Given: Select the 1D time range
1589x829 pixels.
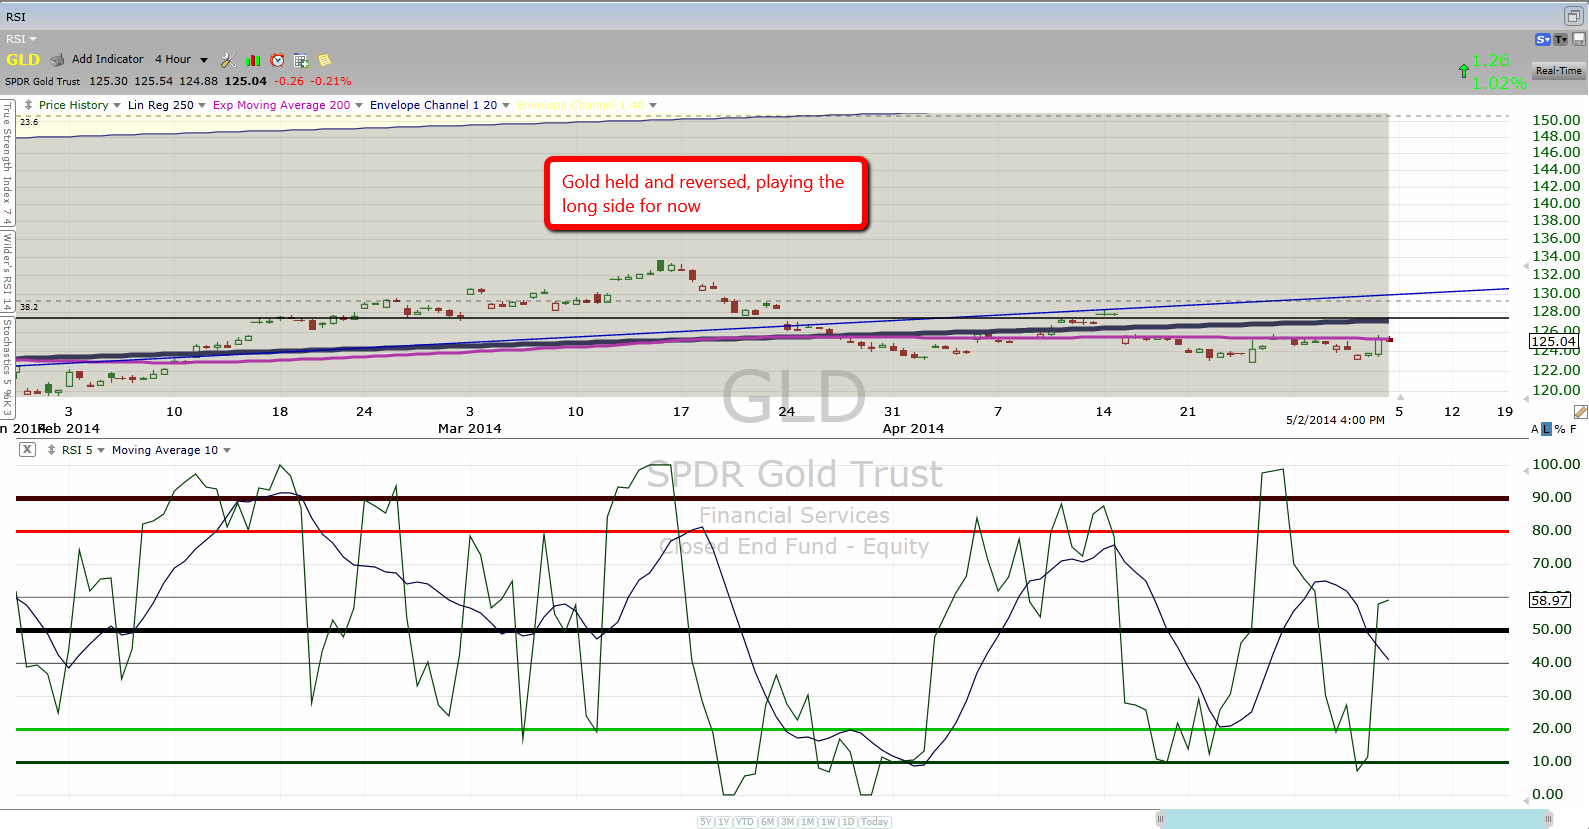Looking at the screenshot, I should tap(848, 822).
